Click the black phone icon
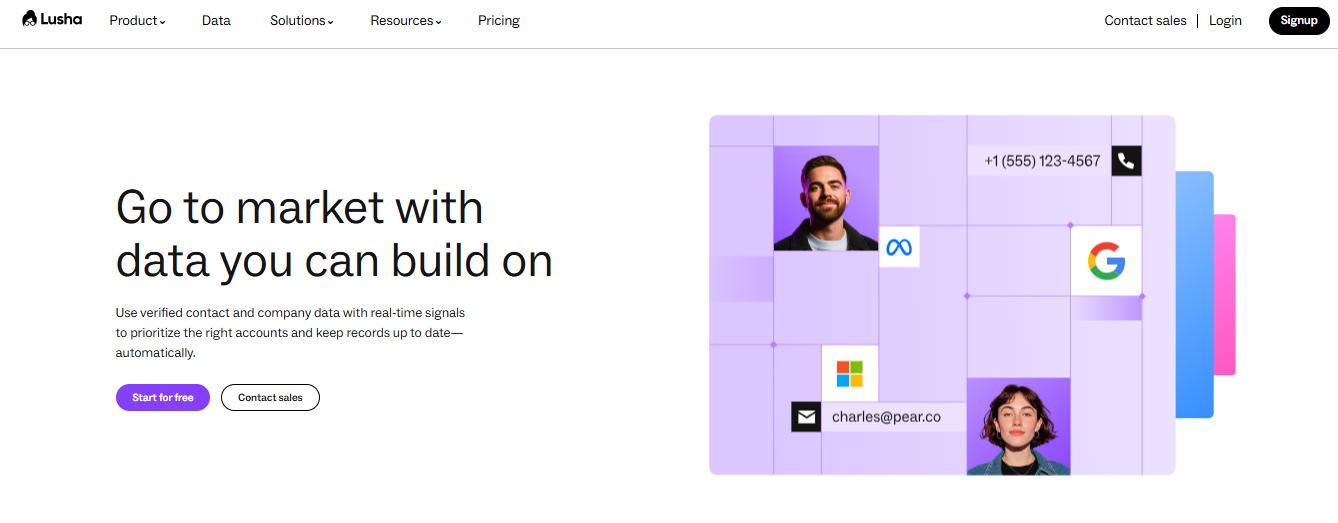This screenshot has width=1338, height=523. (1126, 160)
